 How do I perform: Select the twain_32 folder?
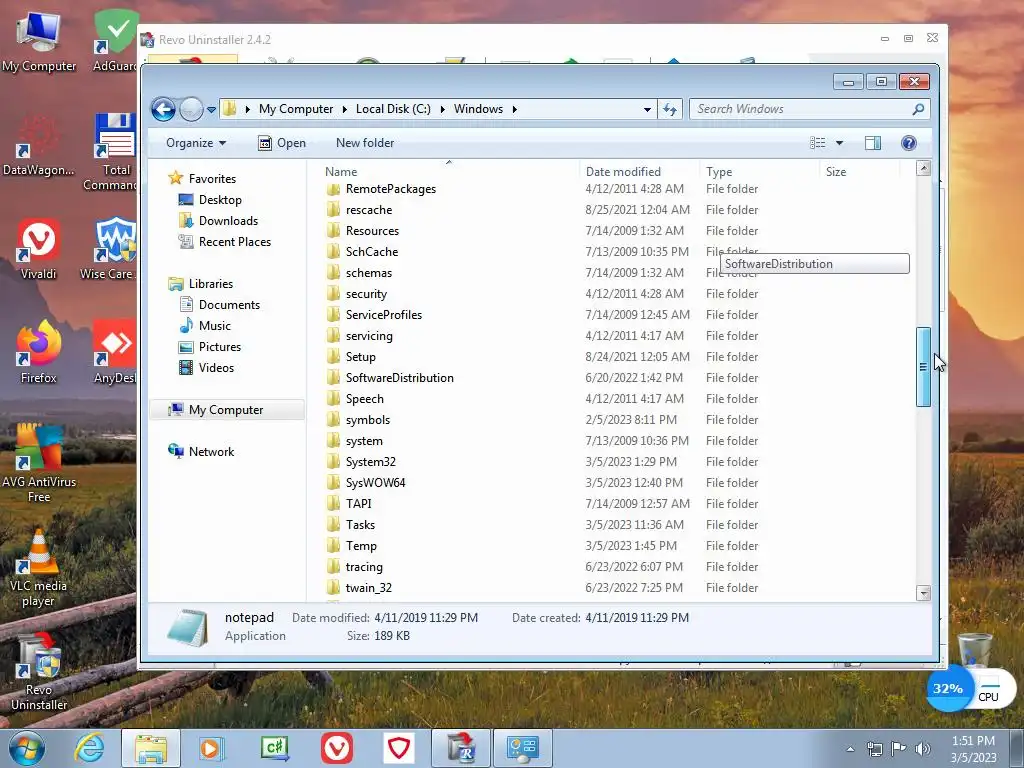368,588
